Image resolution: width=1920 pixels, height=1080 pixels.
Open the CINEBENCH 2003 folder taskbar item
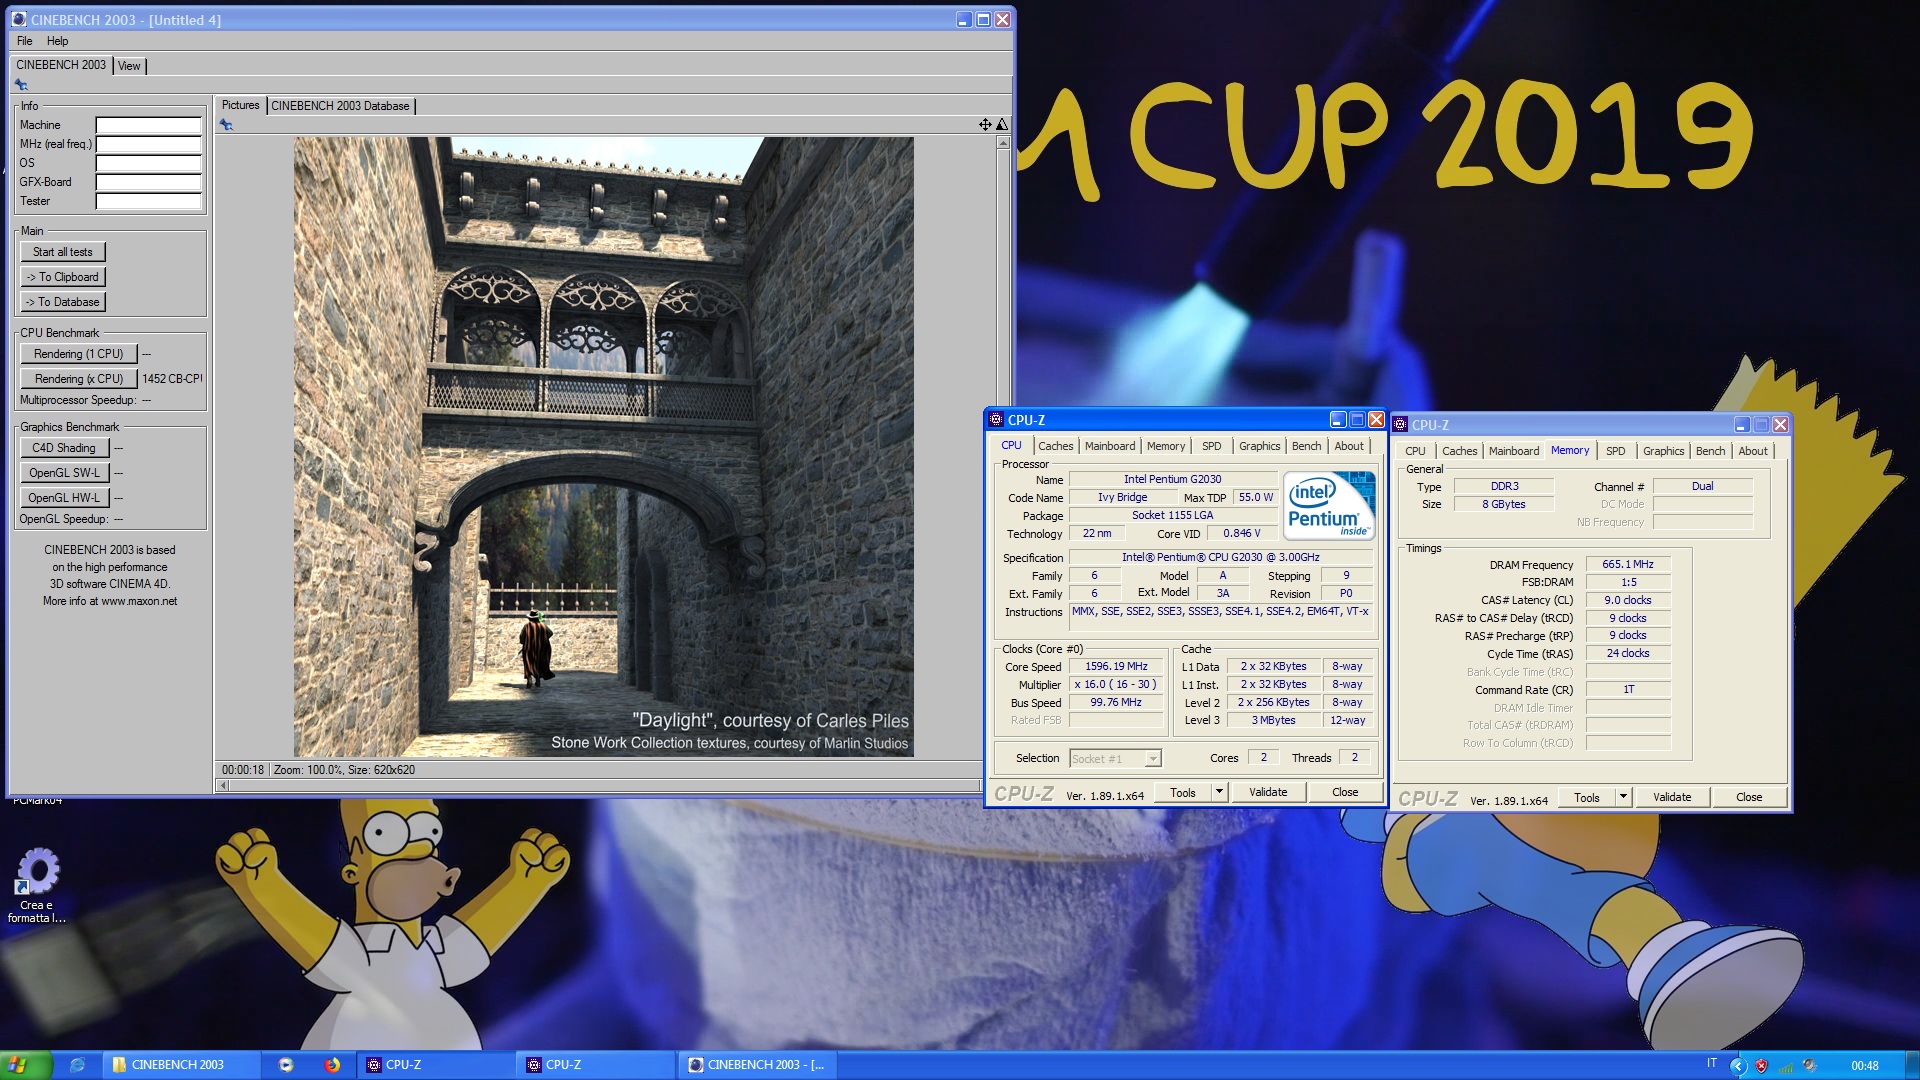tap(180, 1065)
